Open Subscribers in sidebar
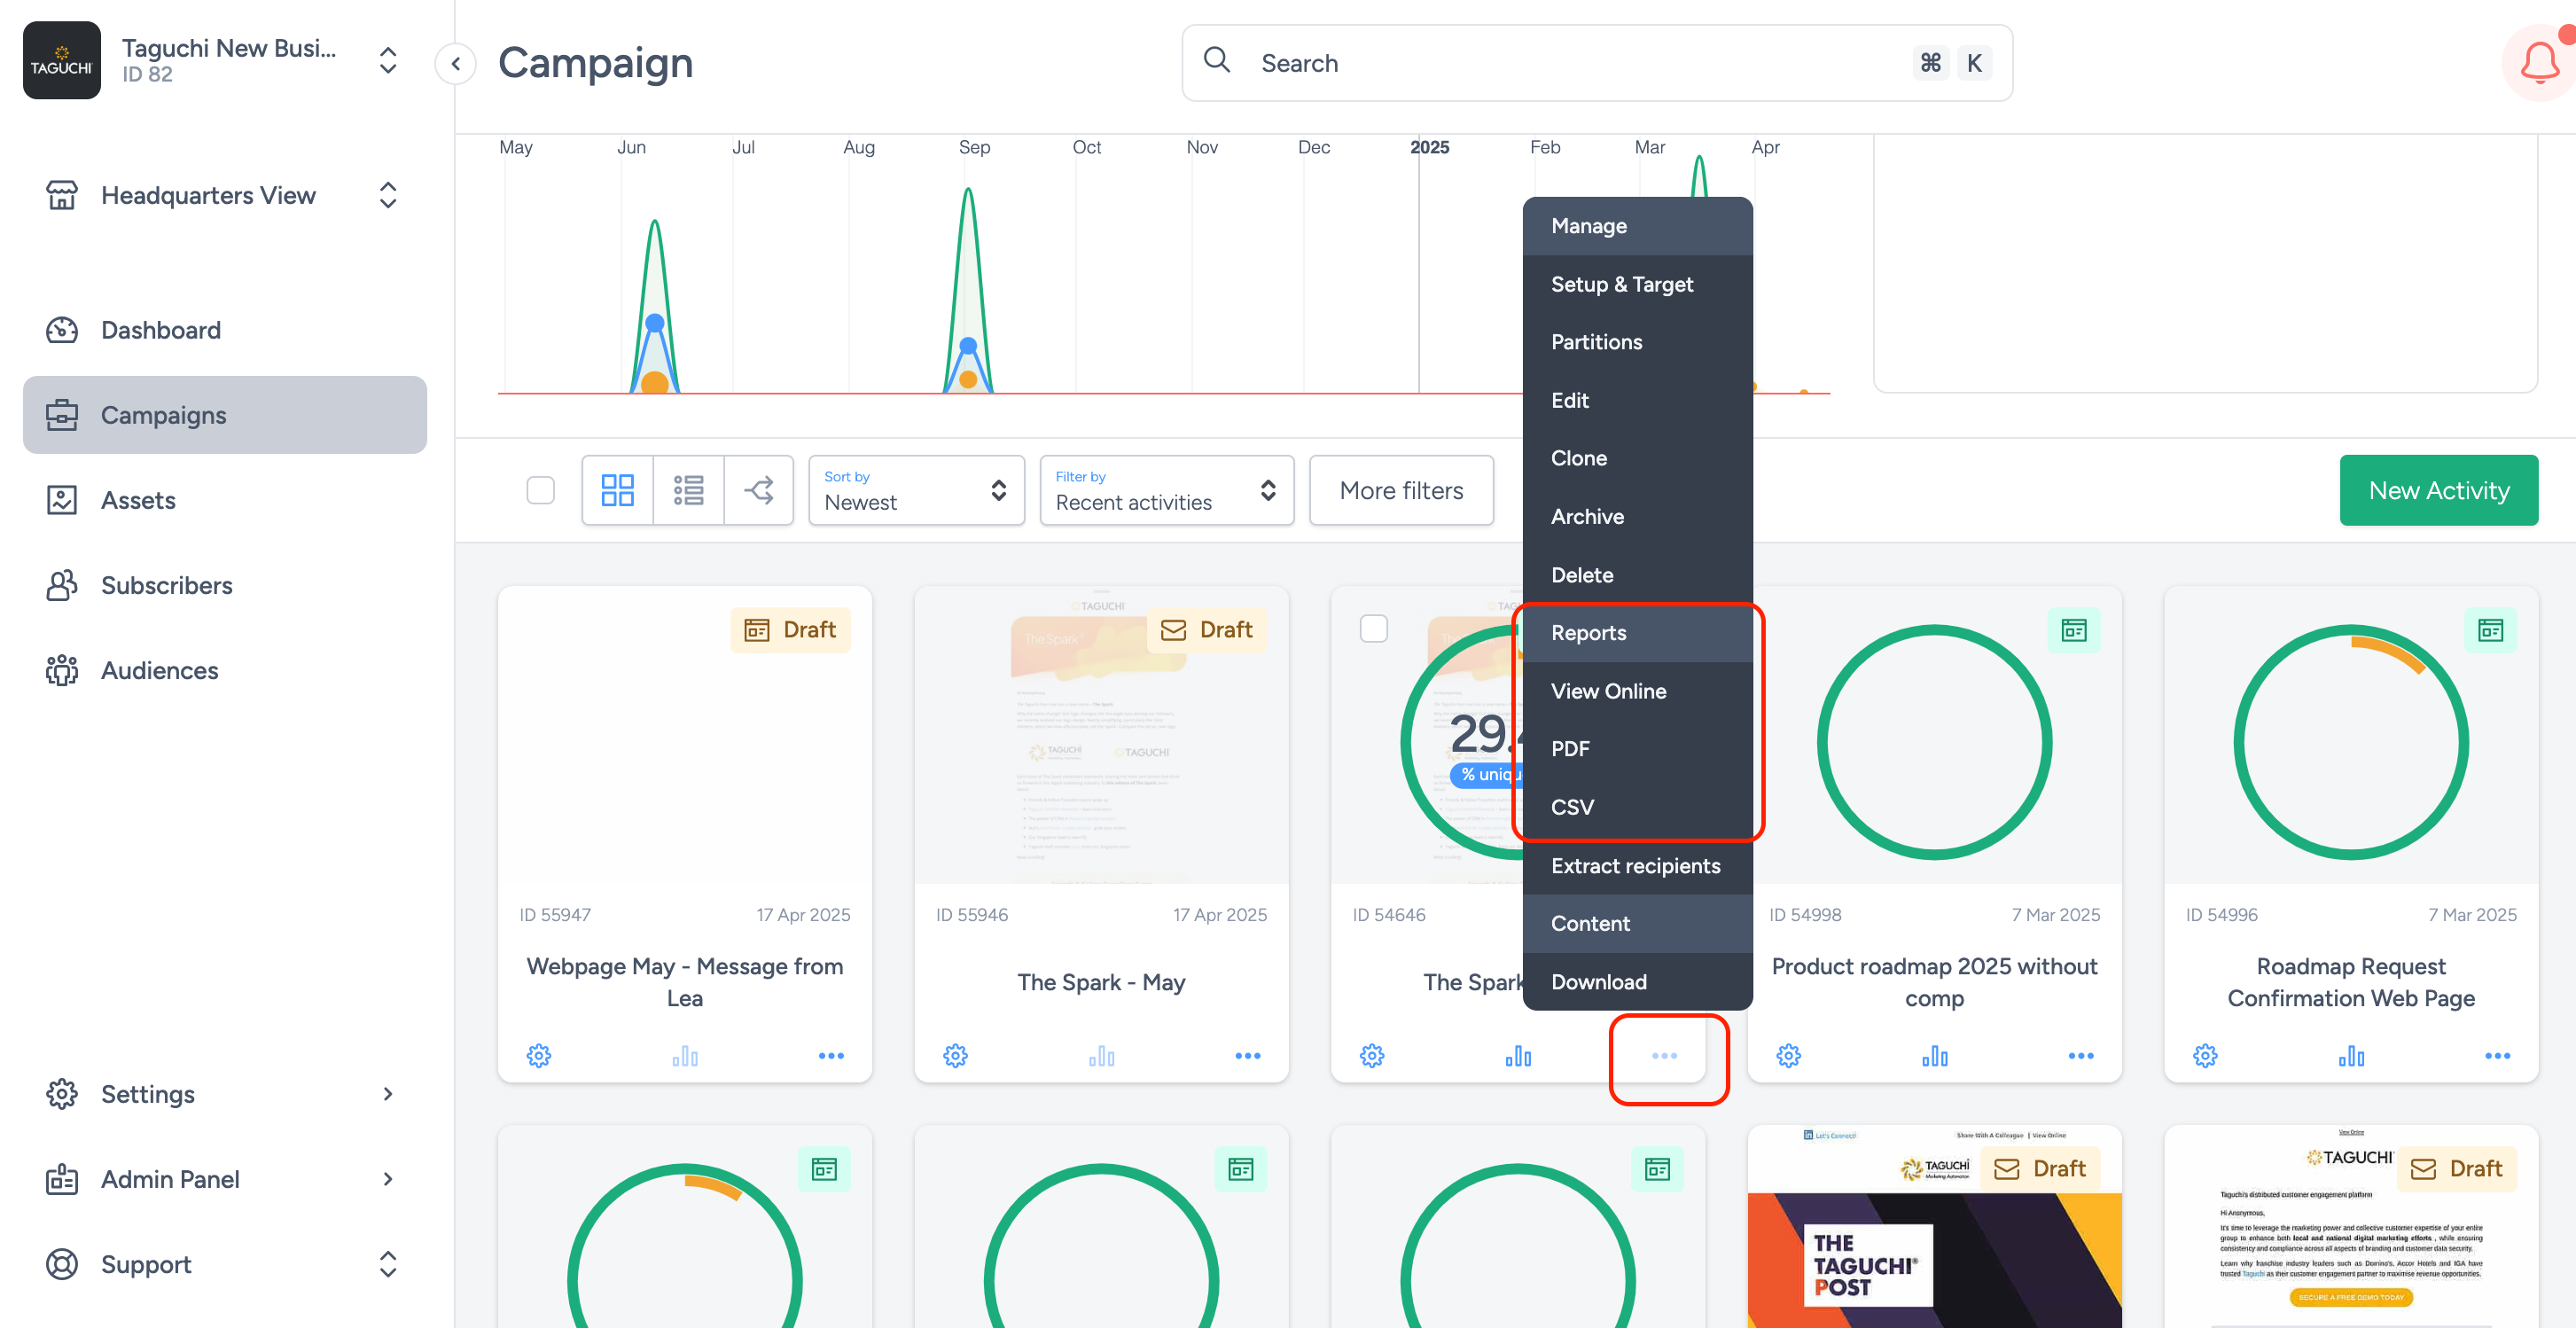 pyautogui.click(x=224, y=585)
